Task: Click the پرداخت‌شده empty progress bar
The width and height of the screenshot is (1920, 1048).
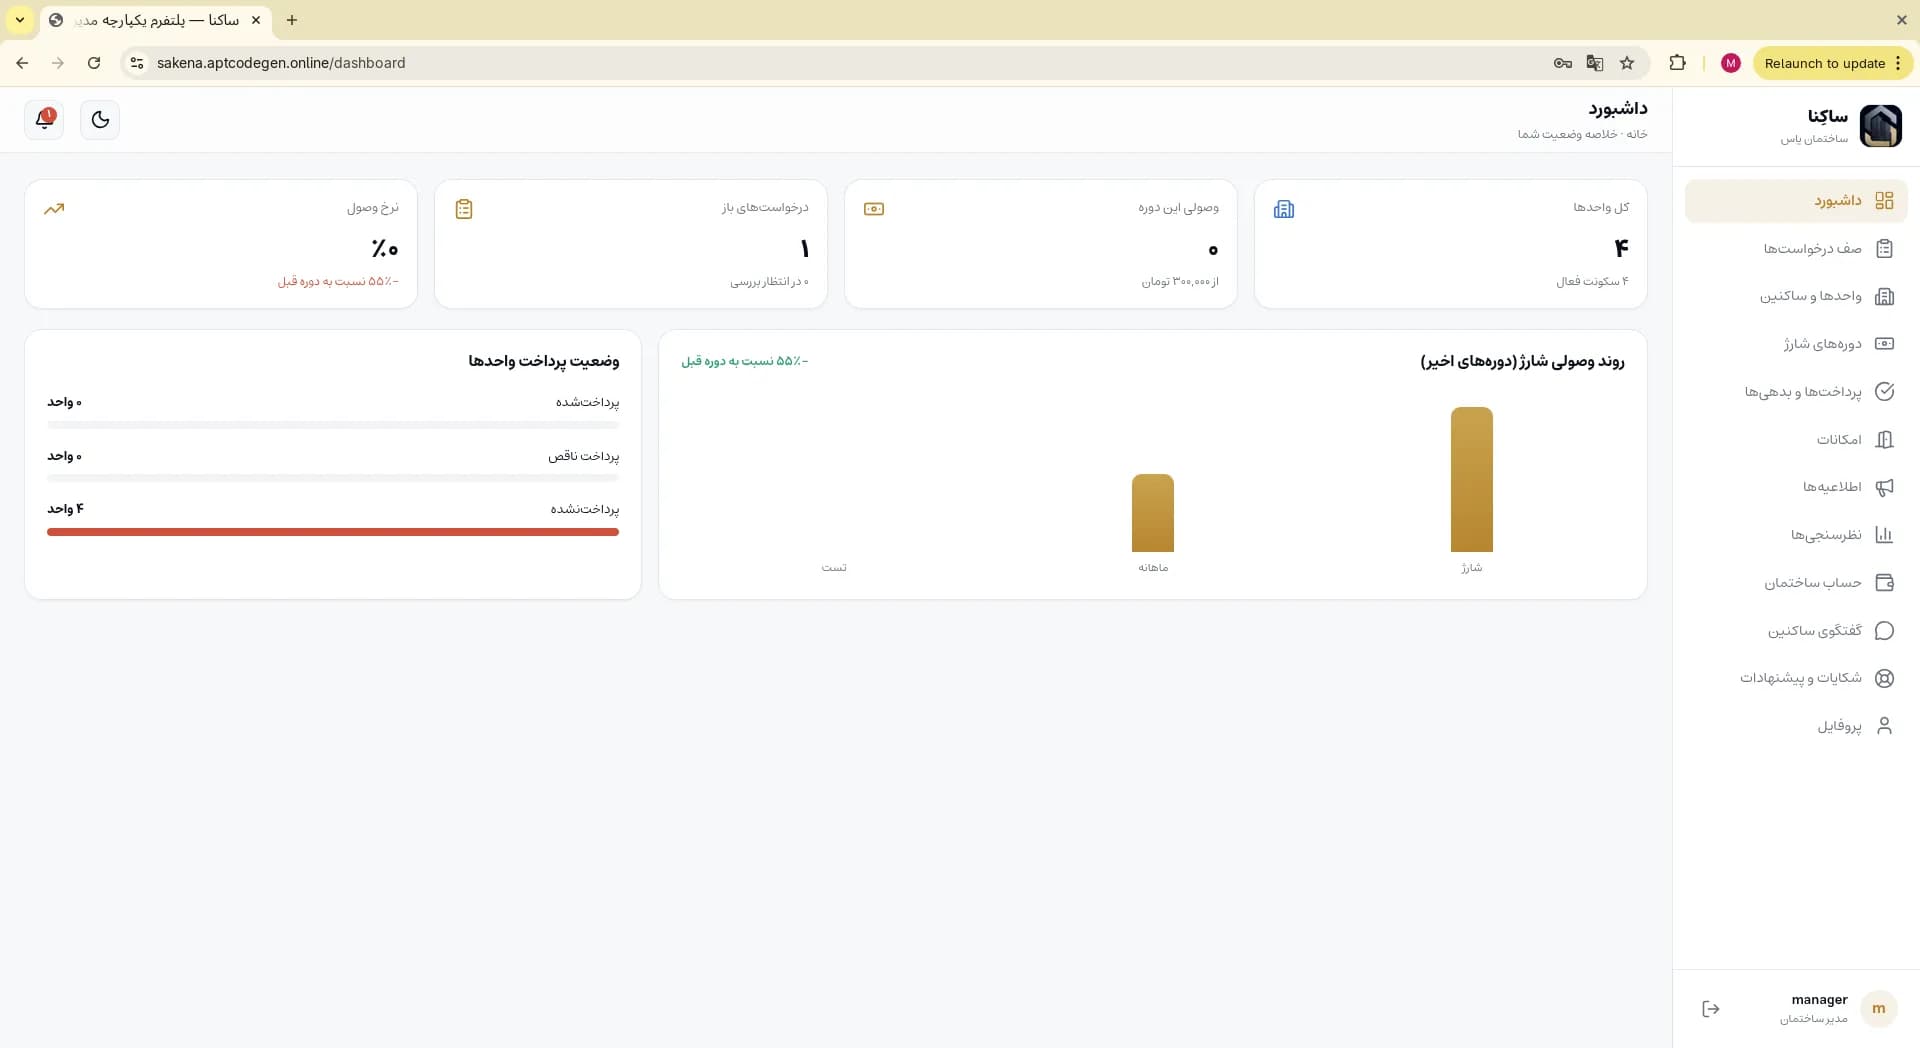Action: 333,425
